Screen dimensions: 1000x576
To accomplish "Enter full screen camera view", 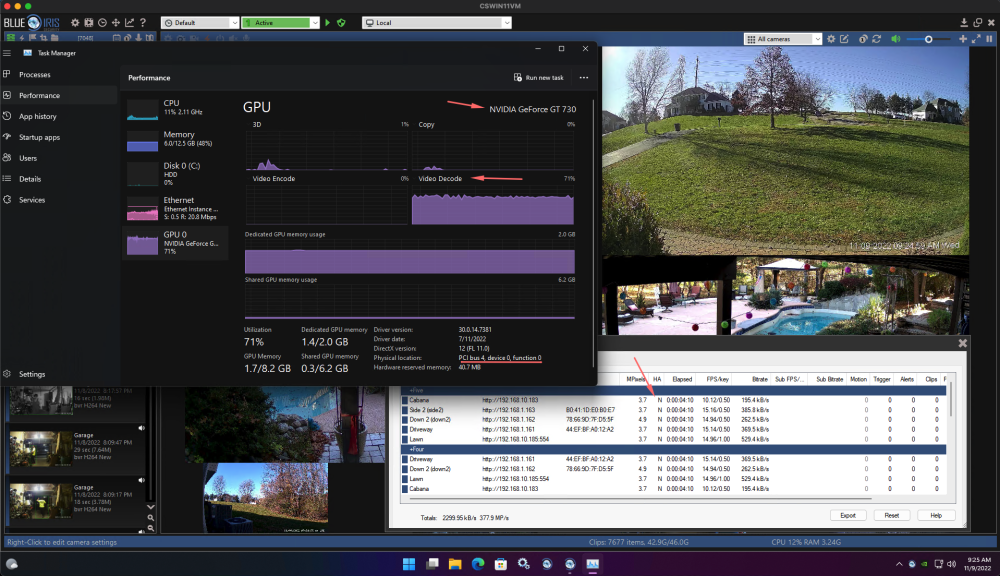I will point(976,39).
